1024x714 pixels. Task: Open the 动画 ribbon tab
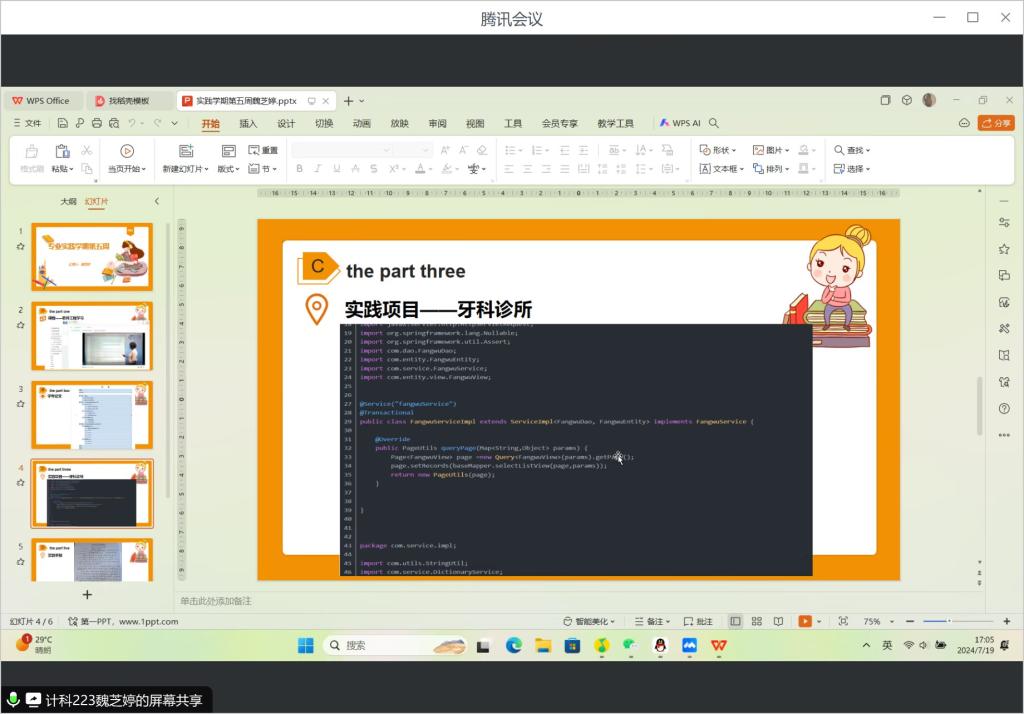[x=361, y=124]
